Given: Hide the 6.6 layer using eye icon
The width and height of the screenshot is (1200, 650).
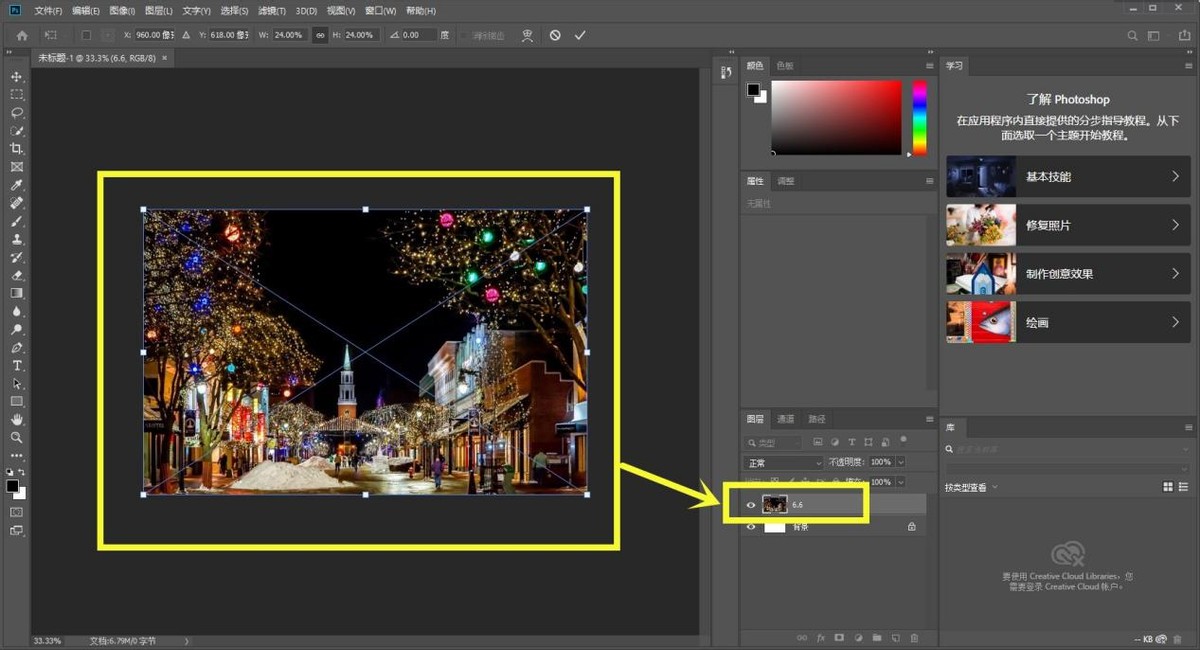Looking at the screenshot, I should pyautogui.click(x=751, y=505).
